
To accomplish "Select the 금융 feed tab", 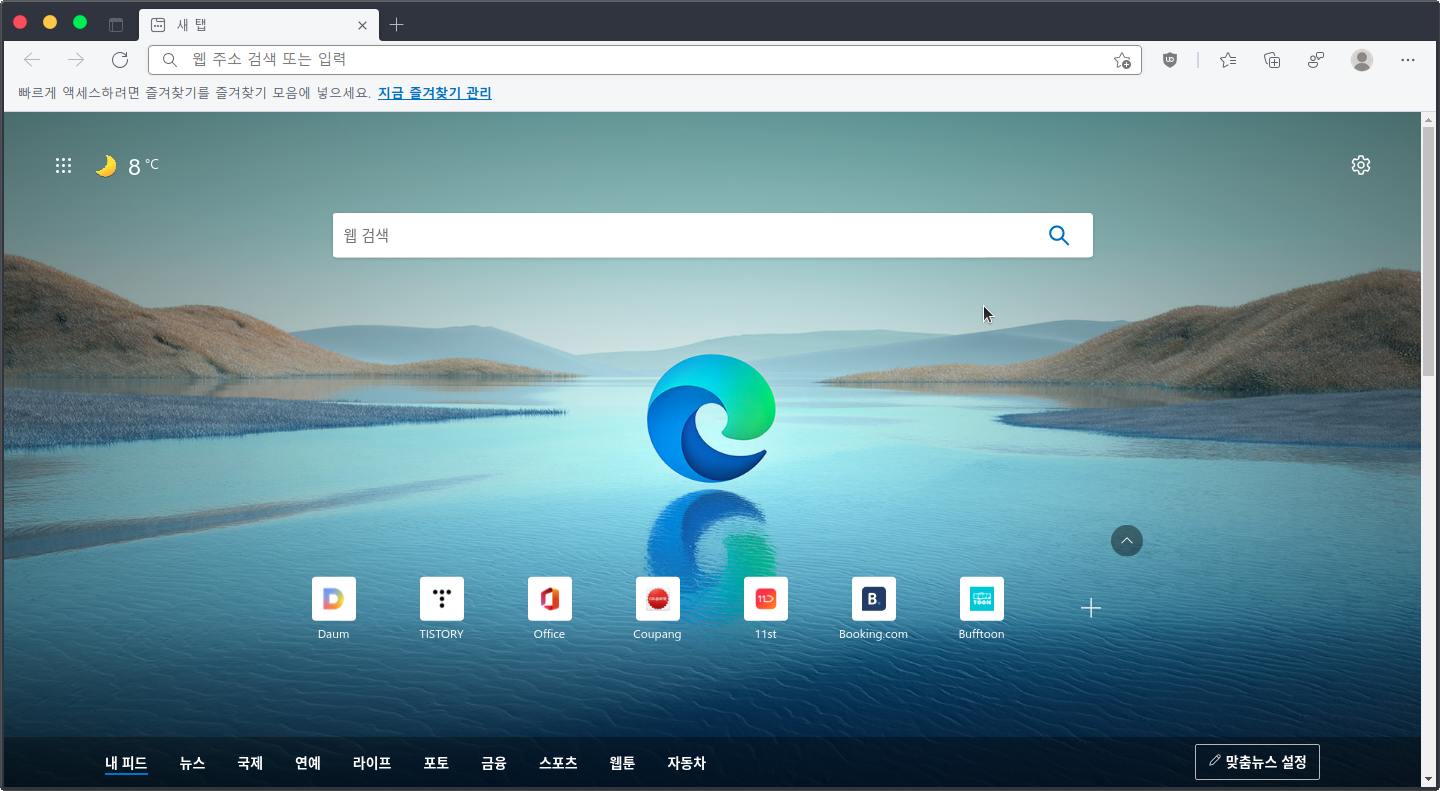I will coord(494,763).
